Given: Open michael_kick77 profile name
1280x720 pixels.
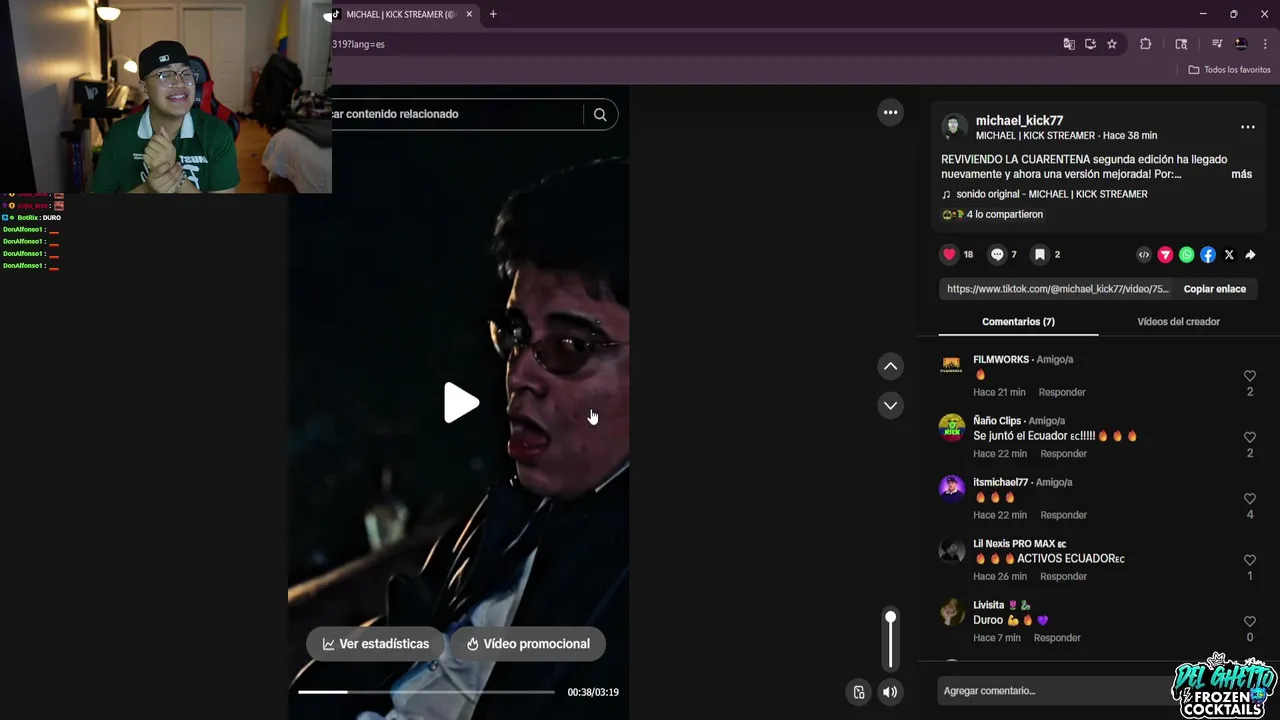Looking at the screenshot, I should coord(1019,120).
